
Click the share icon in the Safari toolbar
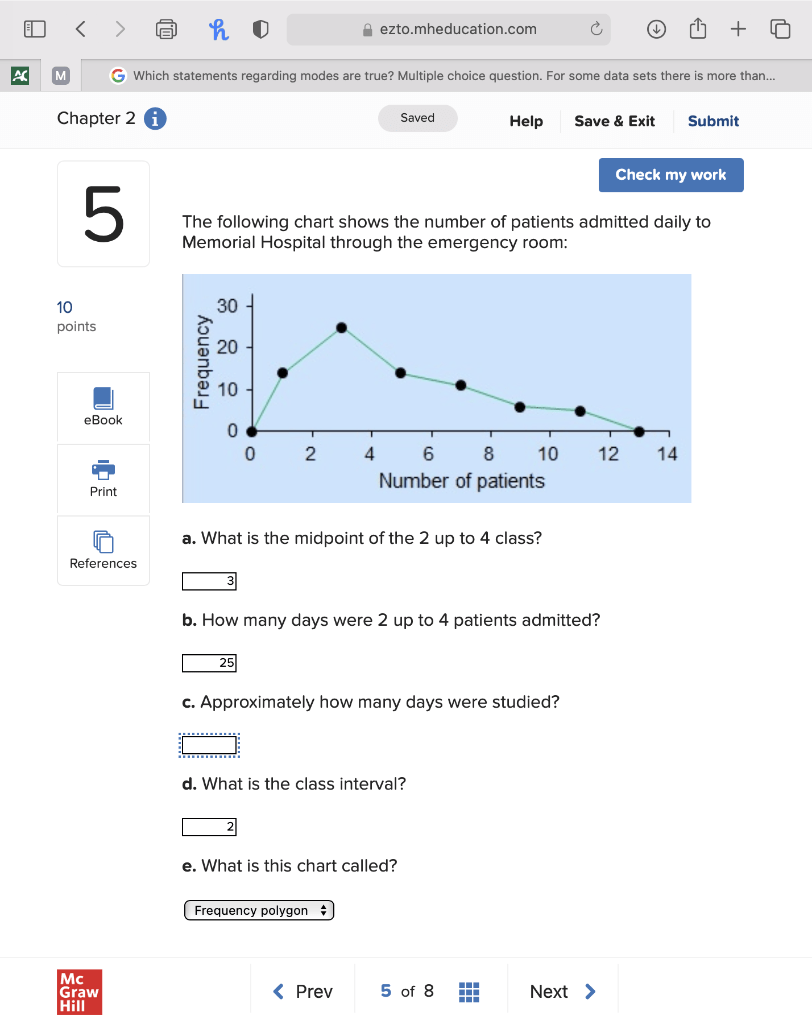[x=698, y=28]
